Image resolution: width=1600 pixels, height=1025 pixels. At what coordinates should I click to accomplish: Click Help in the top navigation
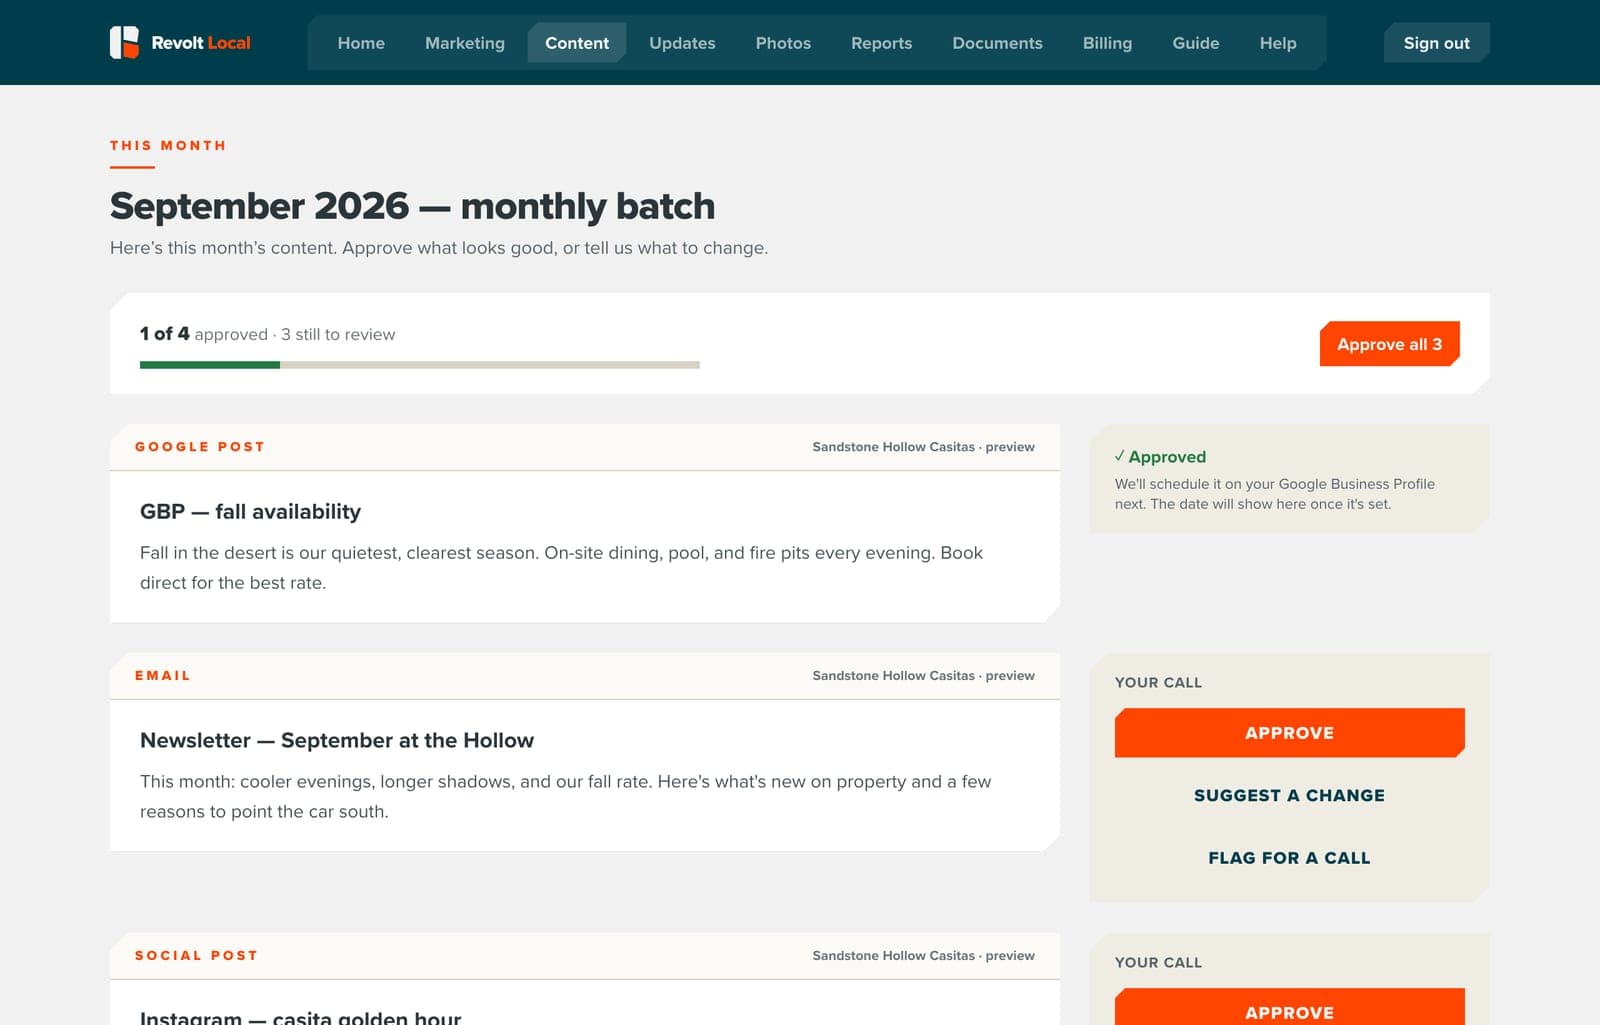1278,43
